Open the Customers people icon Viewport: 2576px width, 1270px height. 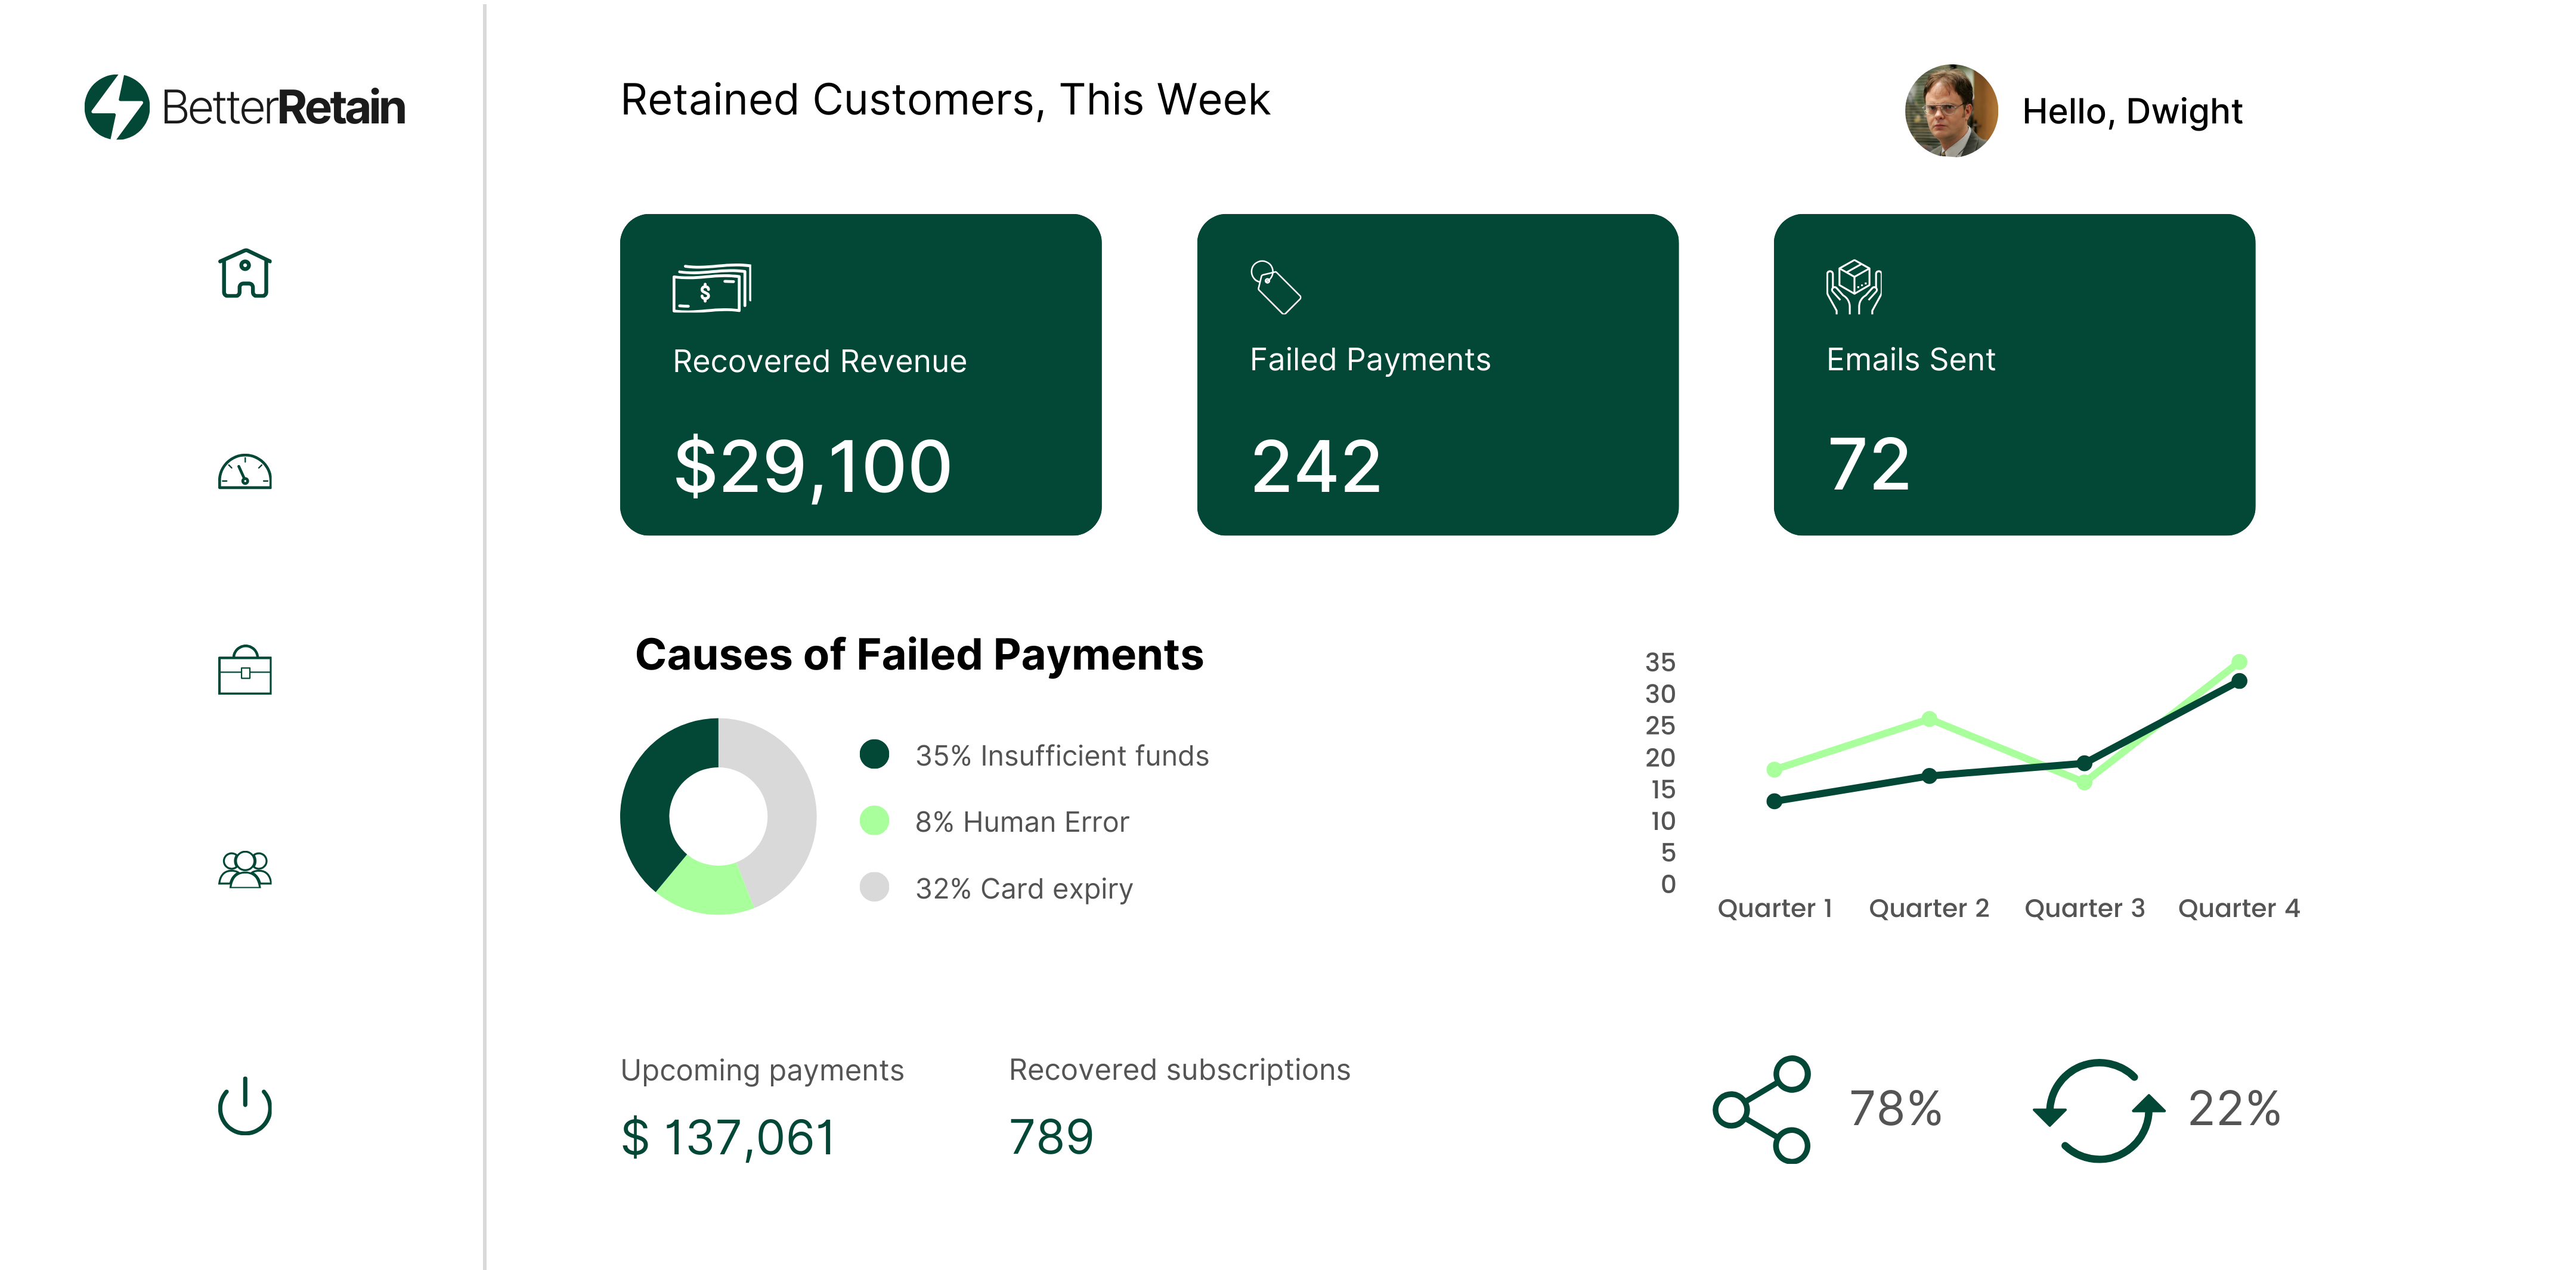point(244,868)
